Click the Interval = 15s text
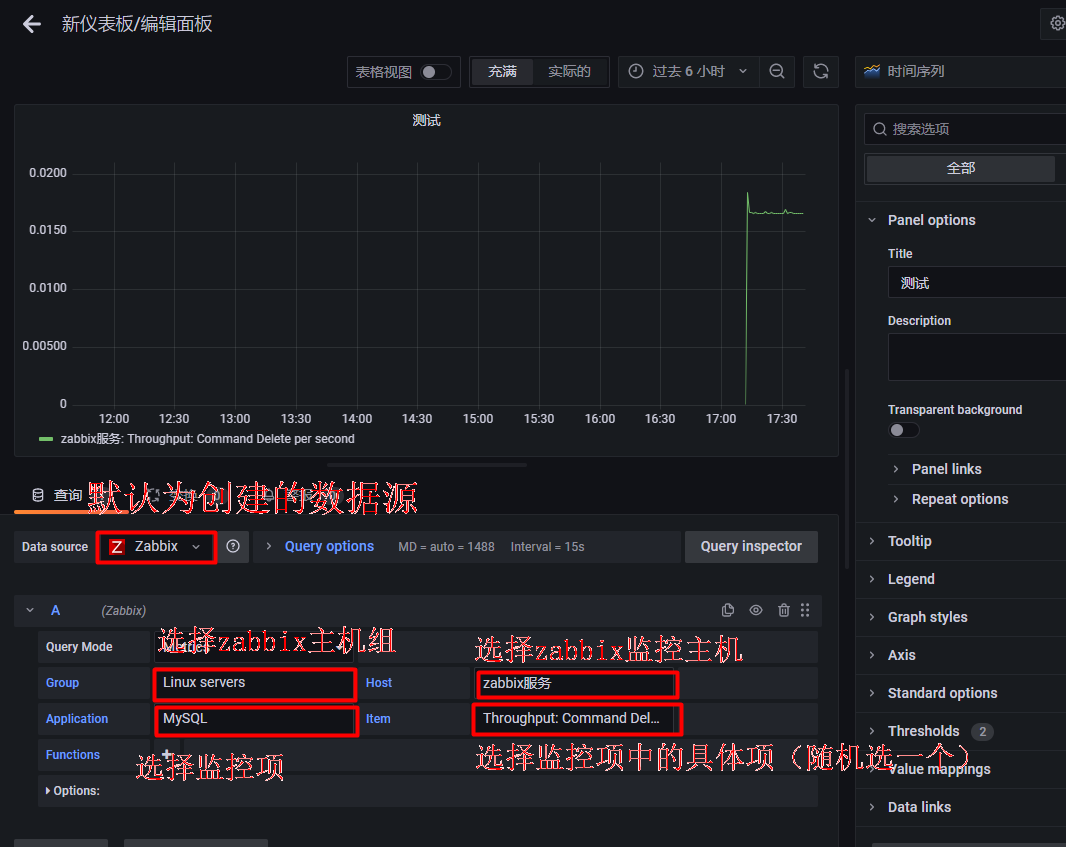Viewport: 1066px width, 847px height. click(547, 547)
